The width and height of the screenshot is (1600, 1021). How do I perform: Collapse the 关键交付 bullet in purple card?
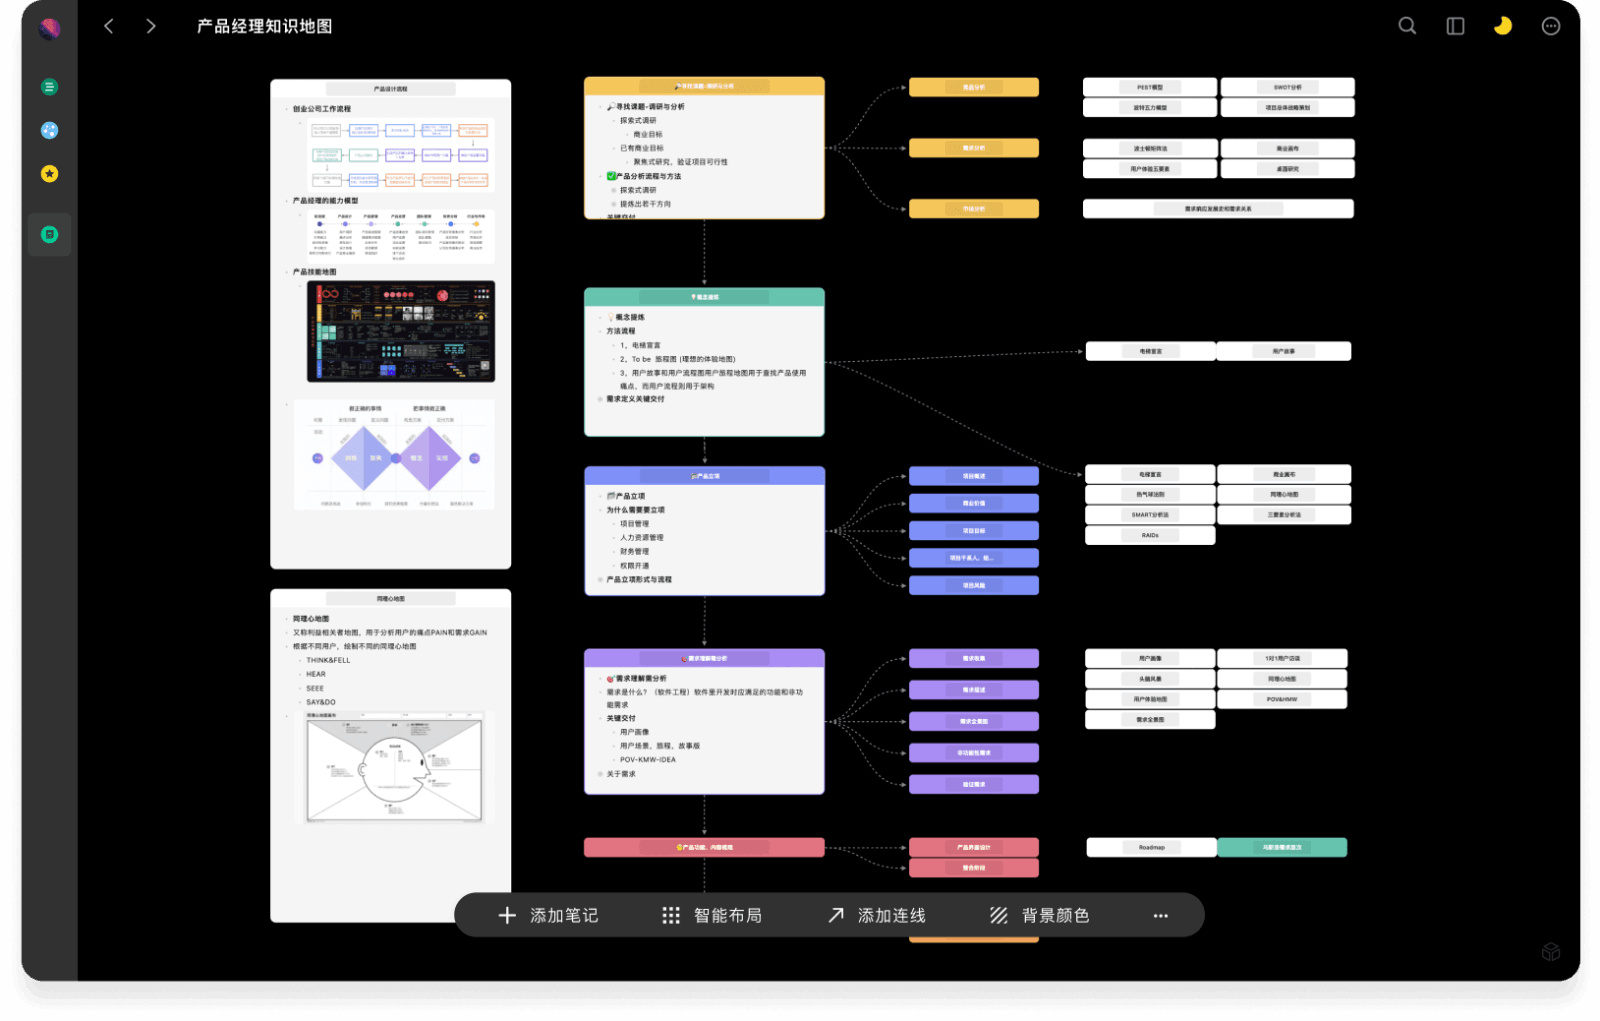coord(599,718)
